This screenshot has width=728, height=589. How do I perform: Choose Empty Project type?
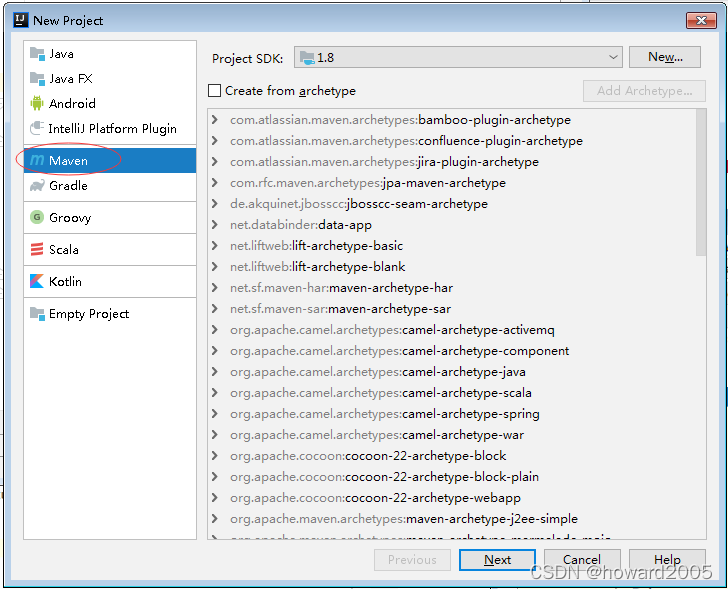(110, 313)
